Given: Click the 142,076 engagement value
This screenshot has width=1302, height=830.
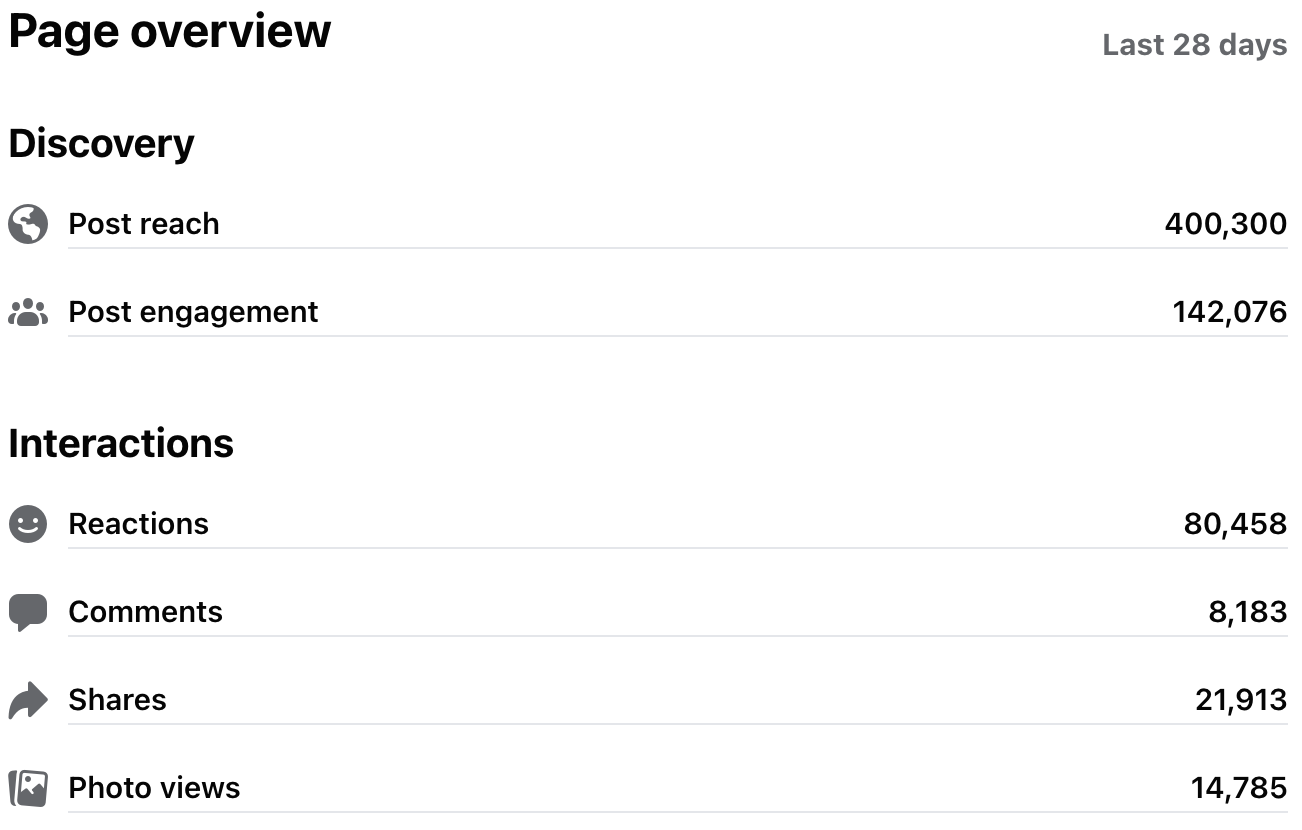Looking at the screenshot, I should pyautogui.click(x=1229, y=312).
